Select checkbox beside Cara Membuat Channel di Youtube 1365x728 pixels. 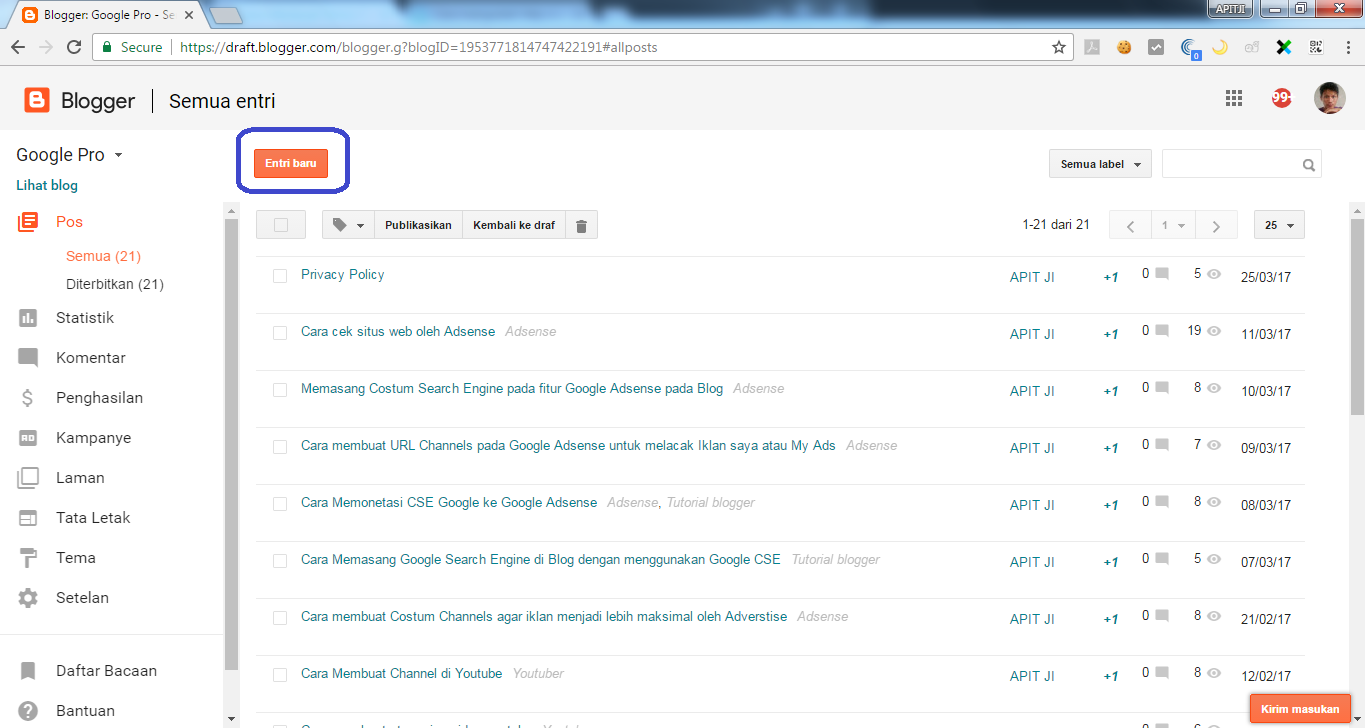coord(280,675)
